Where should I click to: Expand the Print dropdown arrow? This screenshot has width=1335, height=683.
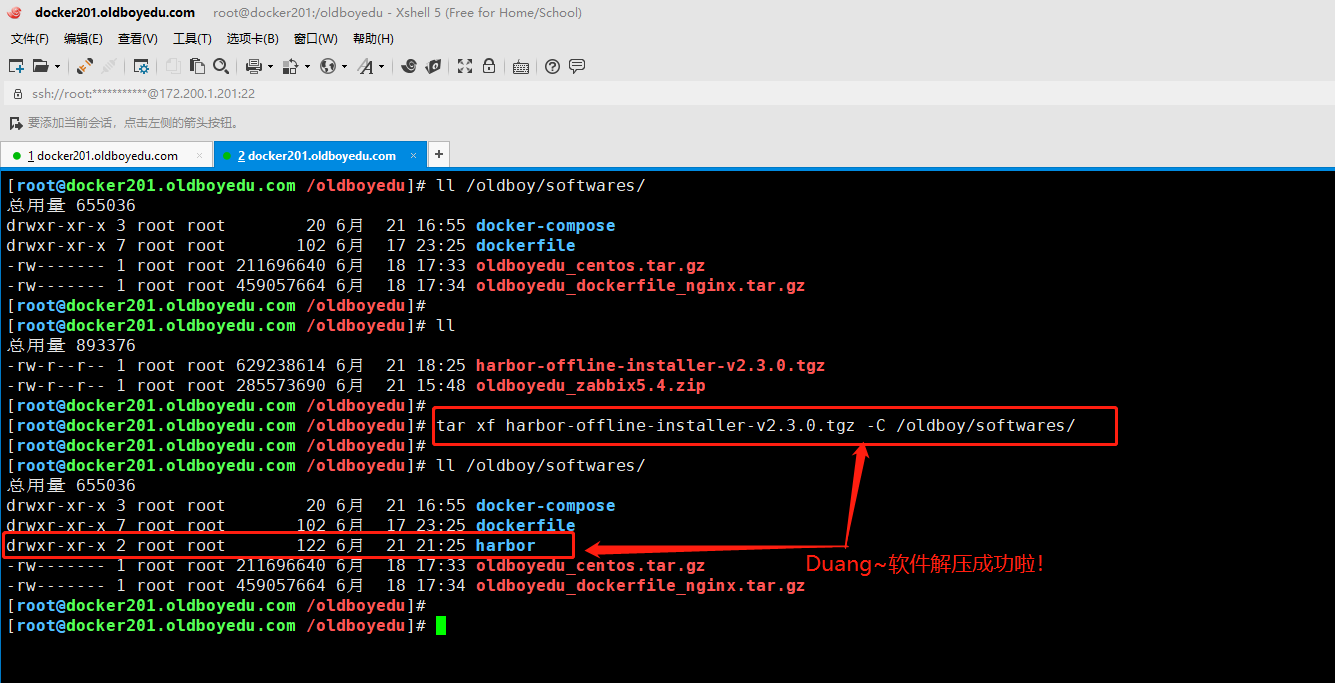click(x=270, y=67)
